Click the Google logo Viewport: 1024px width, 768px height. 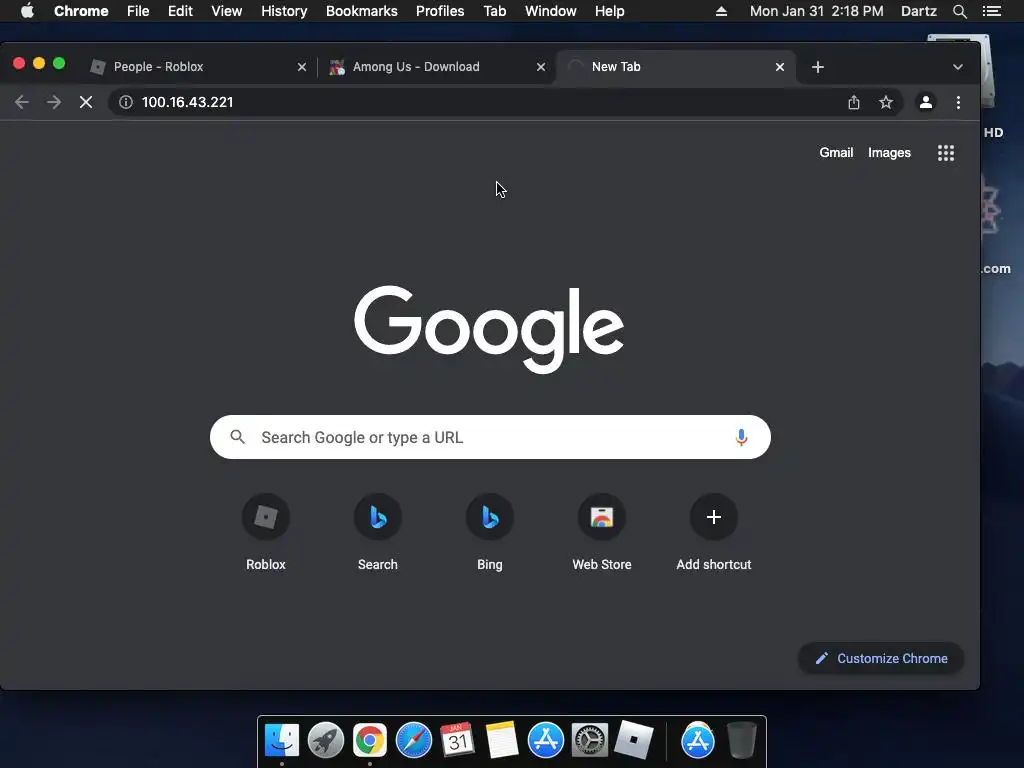pos(489,328)
